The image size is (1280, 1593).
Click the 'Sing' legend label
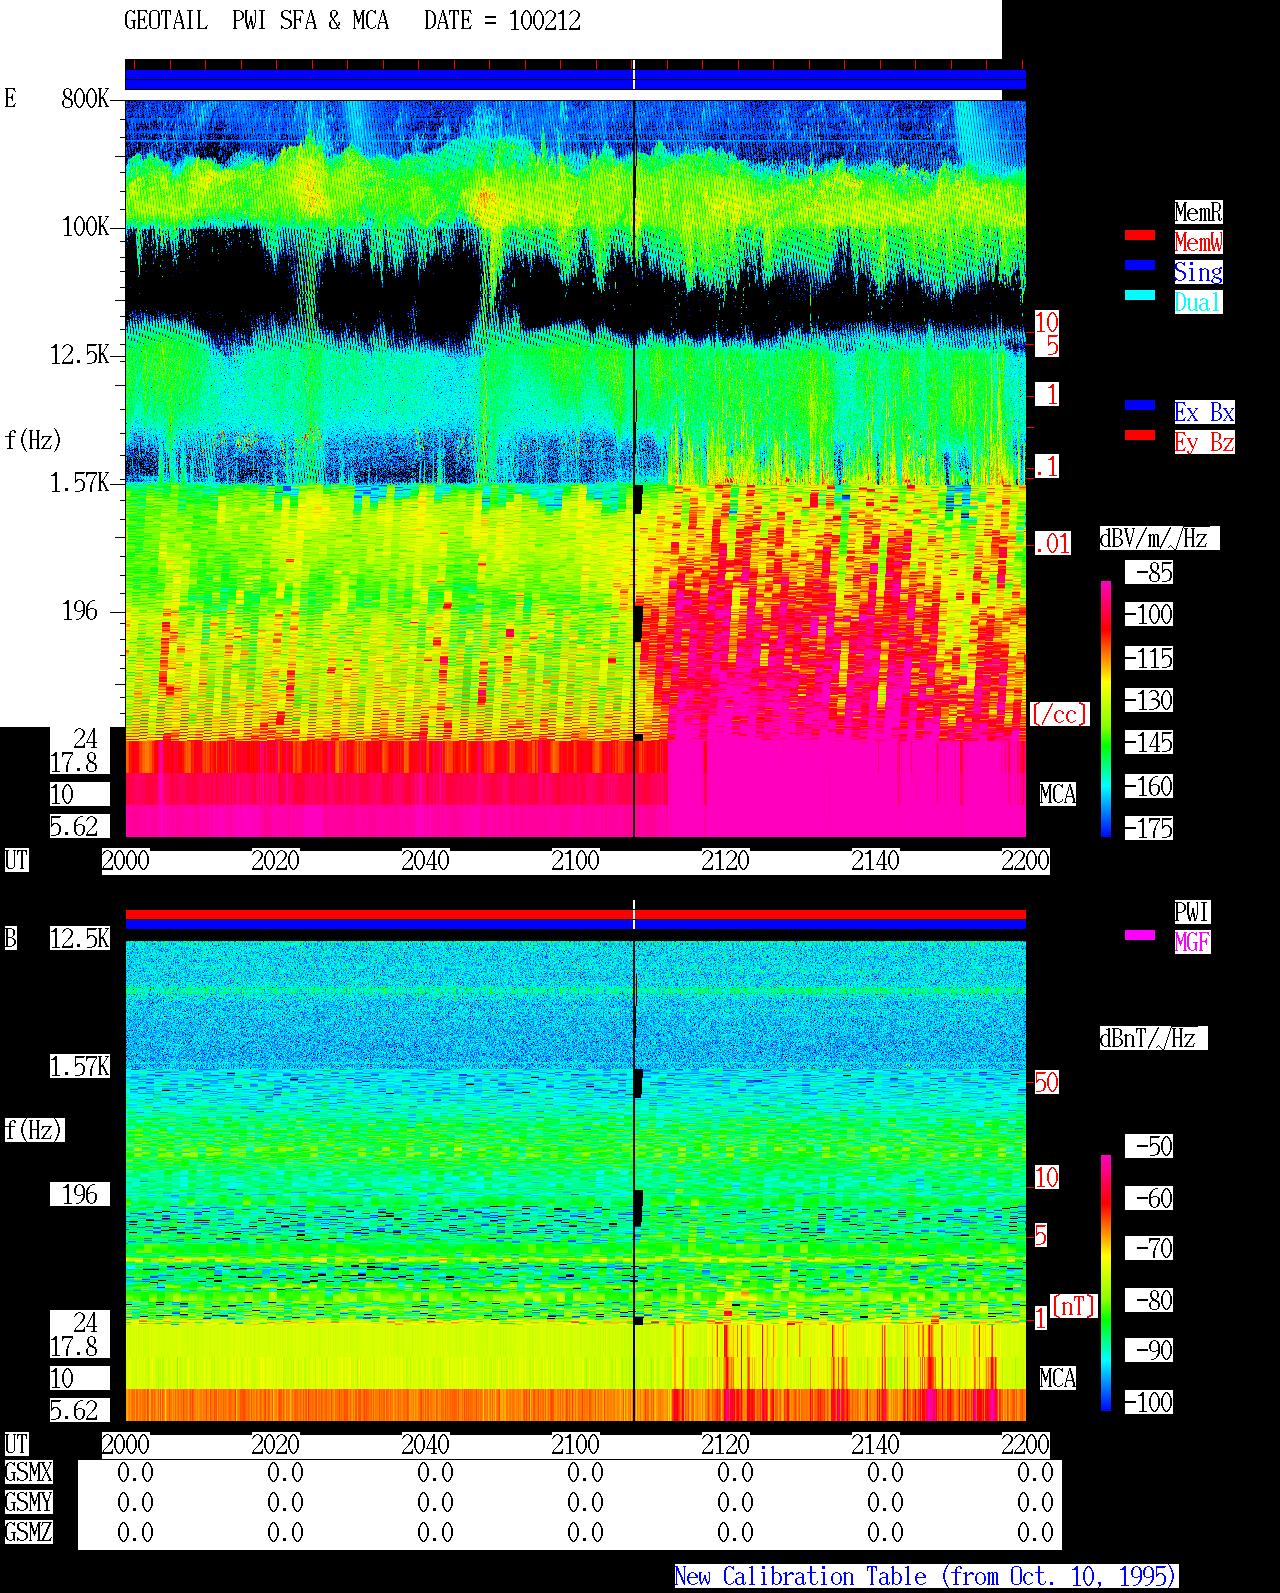click(x=1198, y=272)
